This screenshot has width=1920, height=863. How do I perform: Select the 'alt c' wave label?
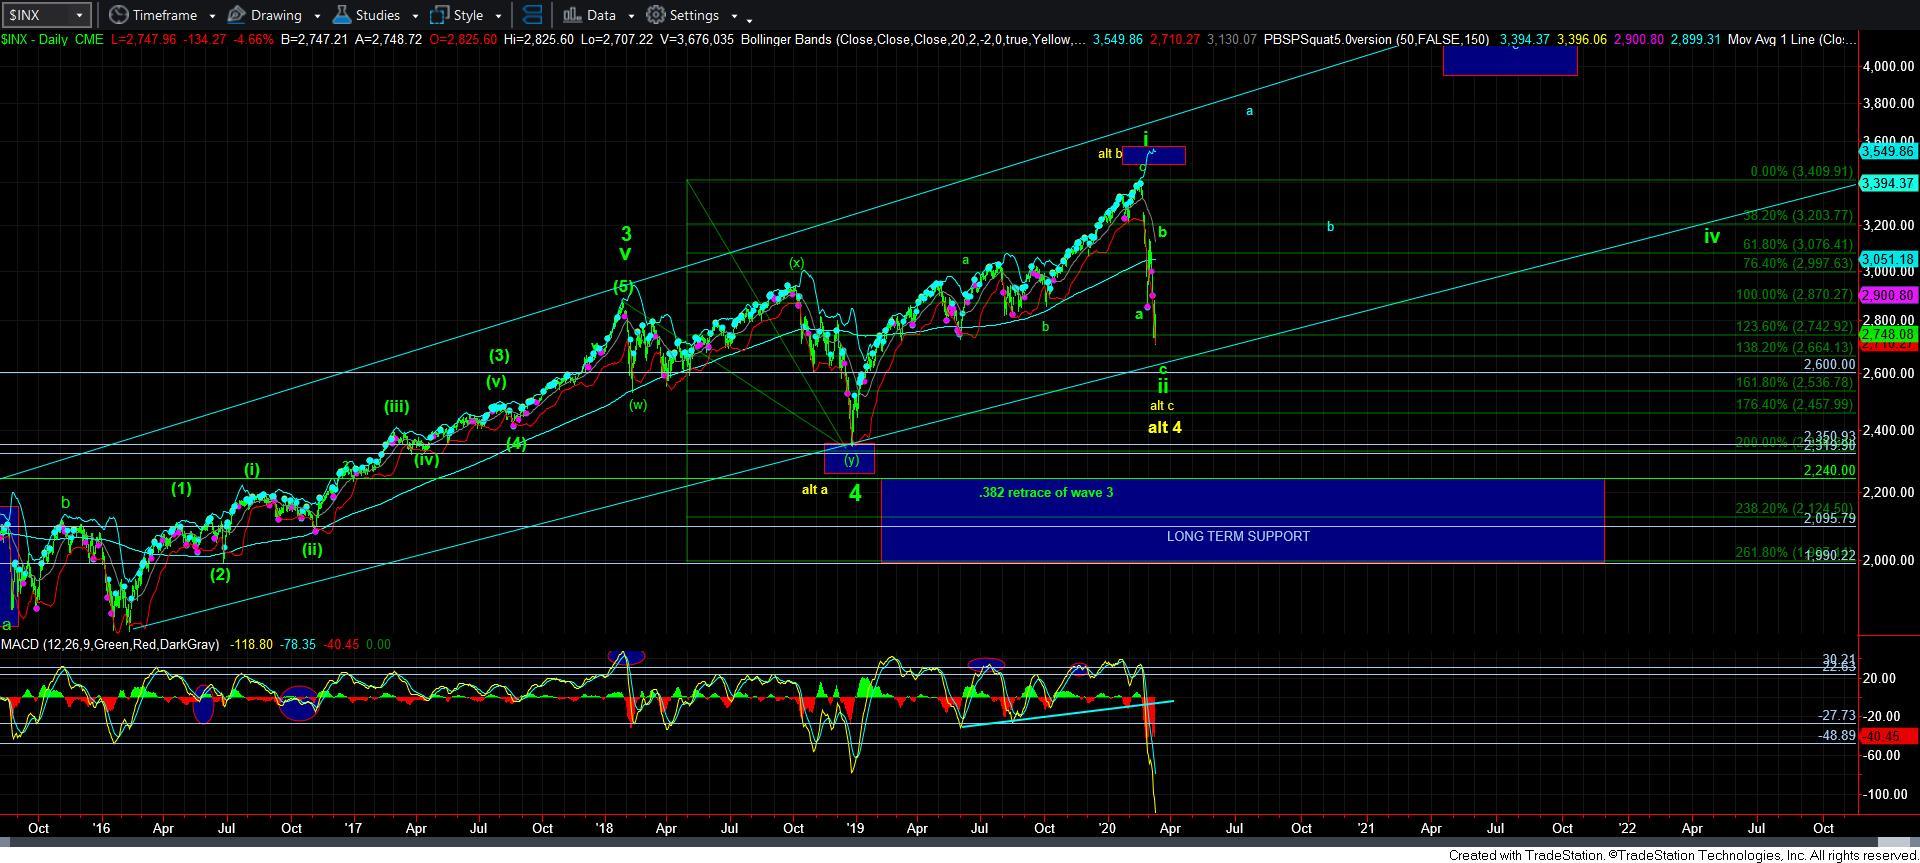pyautogui.click(x=1161, y=406)
